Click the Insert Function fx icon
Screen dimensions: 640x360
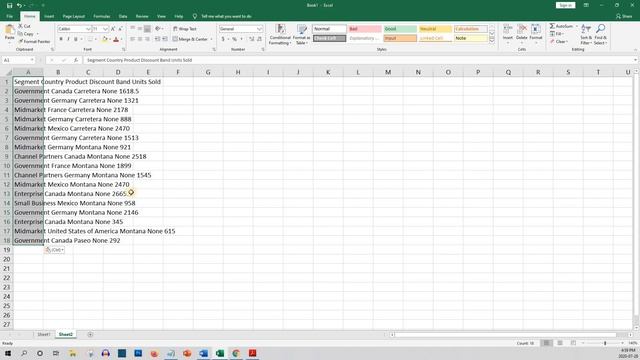pyautogui.click(x=76, y=60)
